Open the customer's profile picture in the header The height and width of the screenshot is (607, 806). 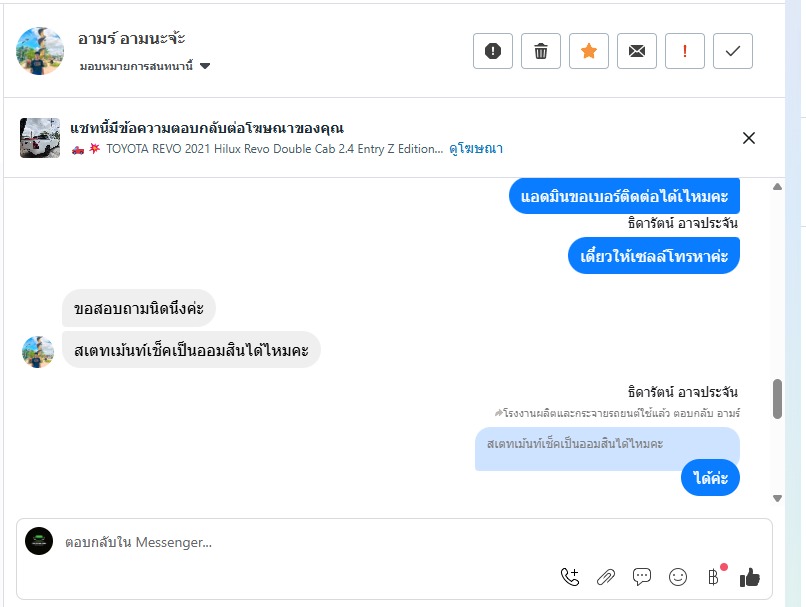(40, 51)
